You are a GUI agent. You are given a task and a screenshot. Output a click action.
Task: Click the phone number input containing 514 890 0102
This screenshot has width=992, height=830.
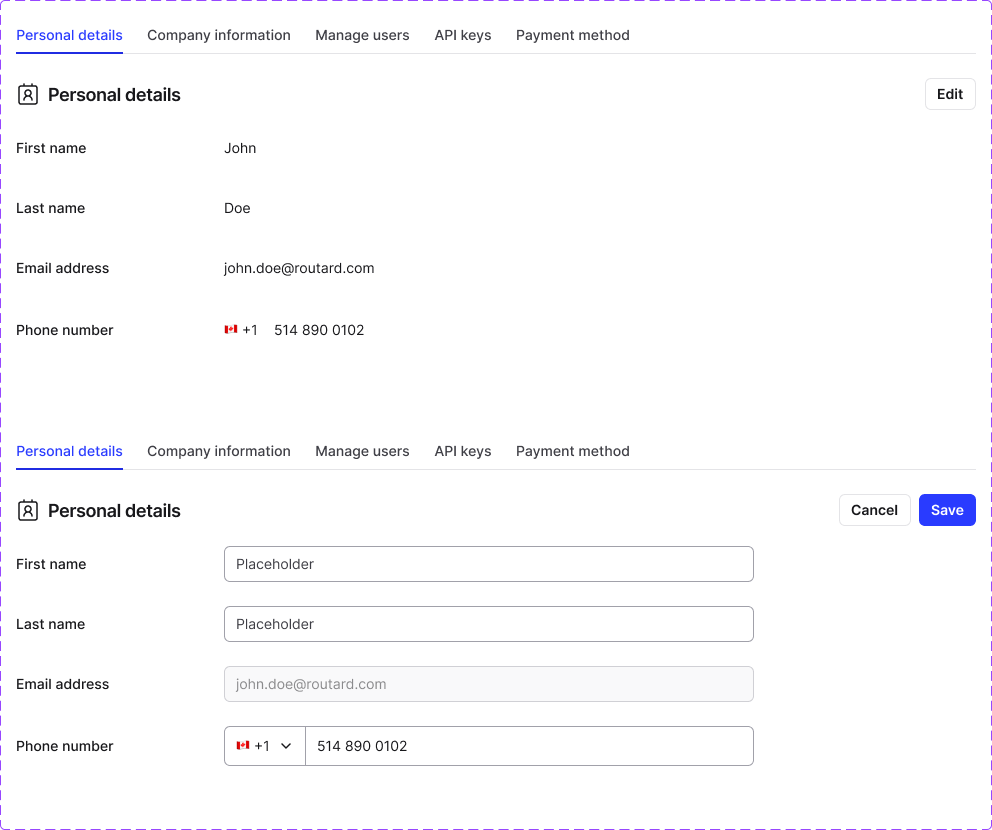point(528,746)
